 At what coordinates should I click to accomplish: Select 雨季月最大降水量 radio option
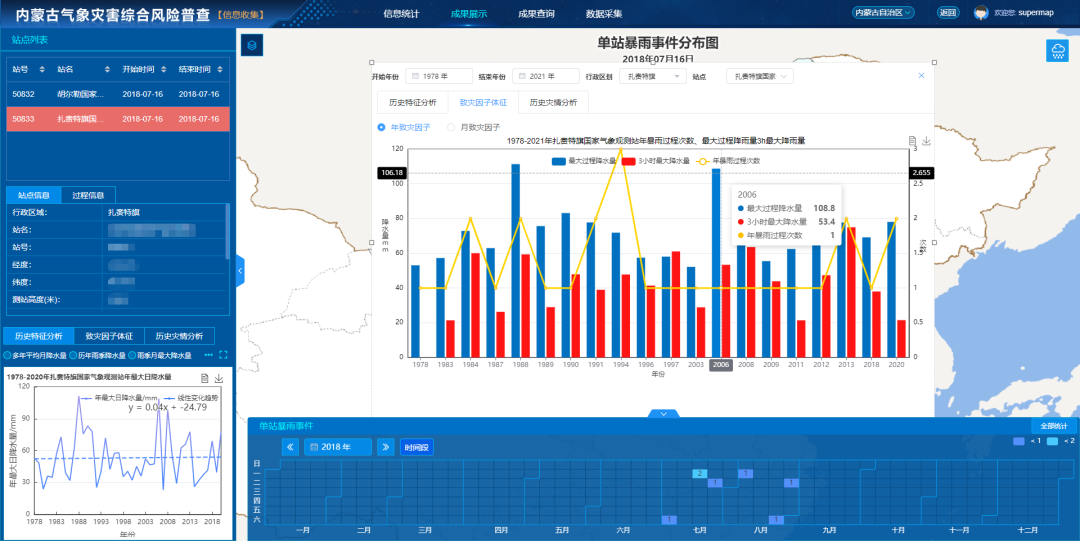coord(160,356)
